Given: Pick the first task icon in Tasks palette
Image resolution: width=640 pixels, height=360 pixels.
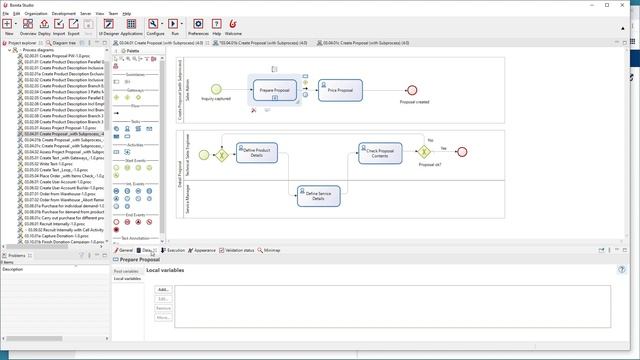Looking at the screenshot, I should pyautogui.click(x=116, y=129).
